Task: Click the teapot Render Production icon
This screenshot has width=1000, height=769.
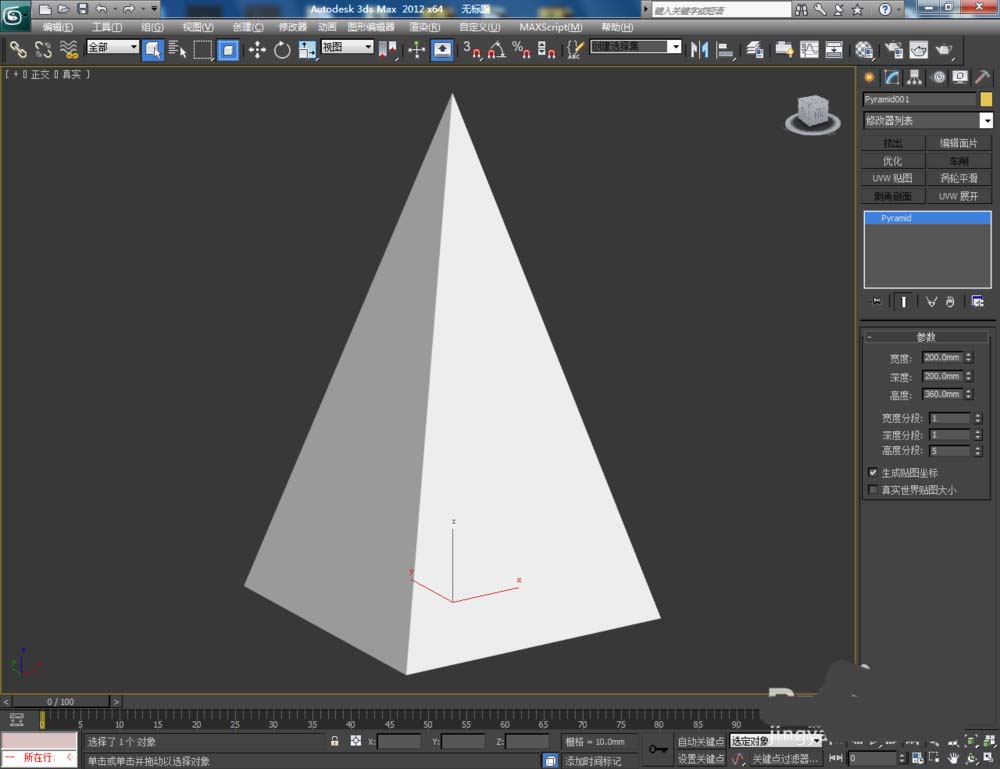Action: click(942, 49)
